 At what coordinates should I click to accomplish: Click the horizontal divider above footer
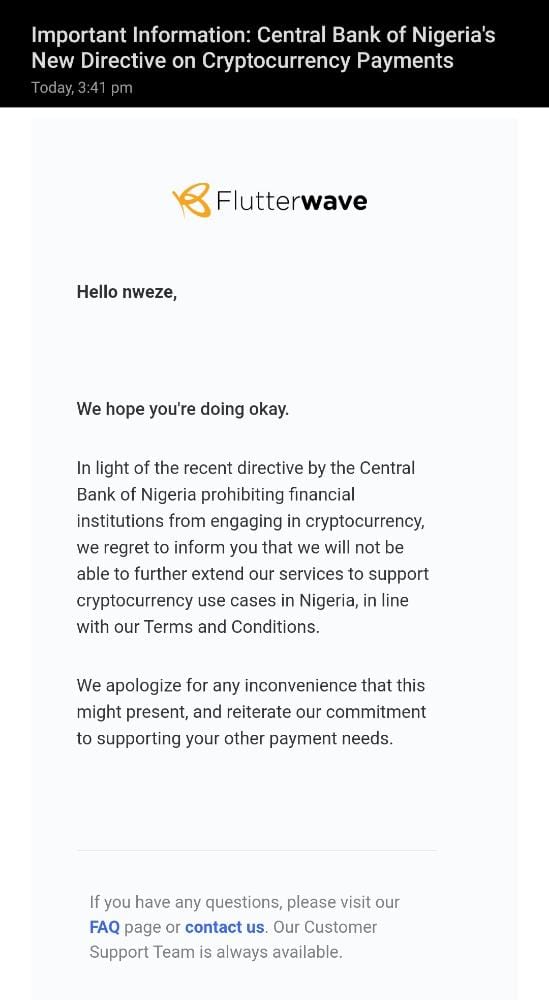[256, 850]
